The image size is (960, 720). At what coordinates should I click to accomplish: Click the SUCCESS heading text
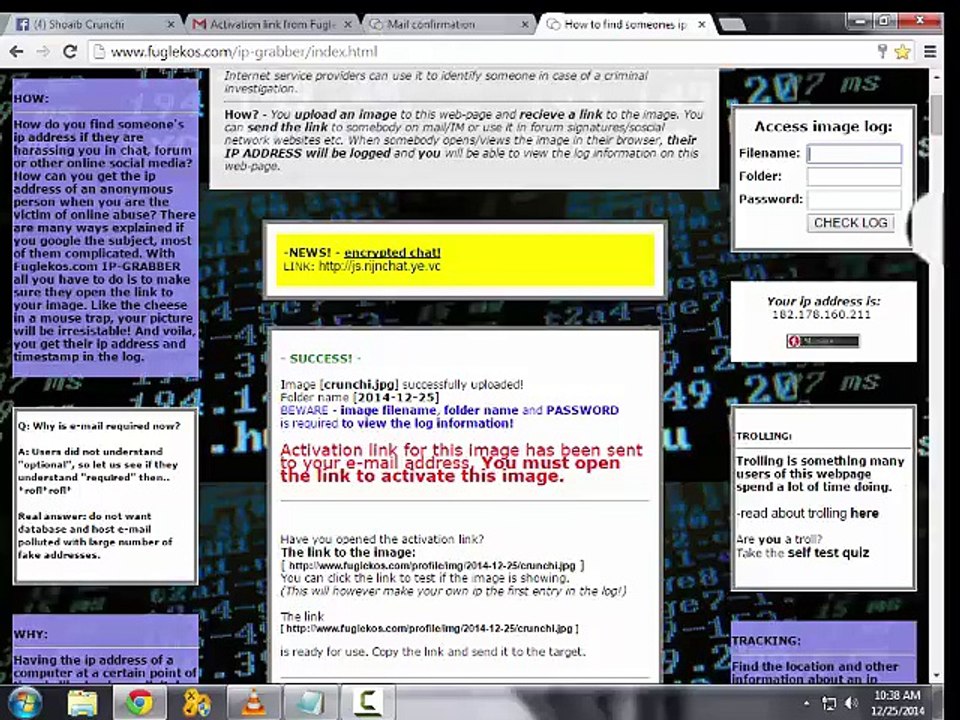tap(321, 359)
